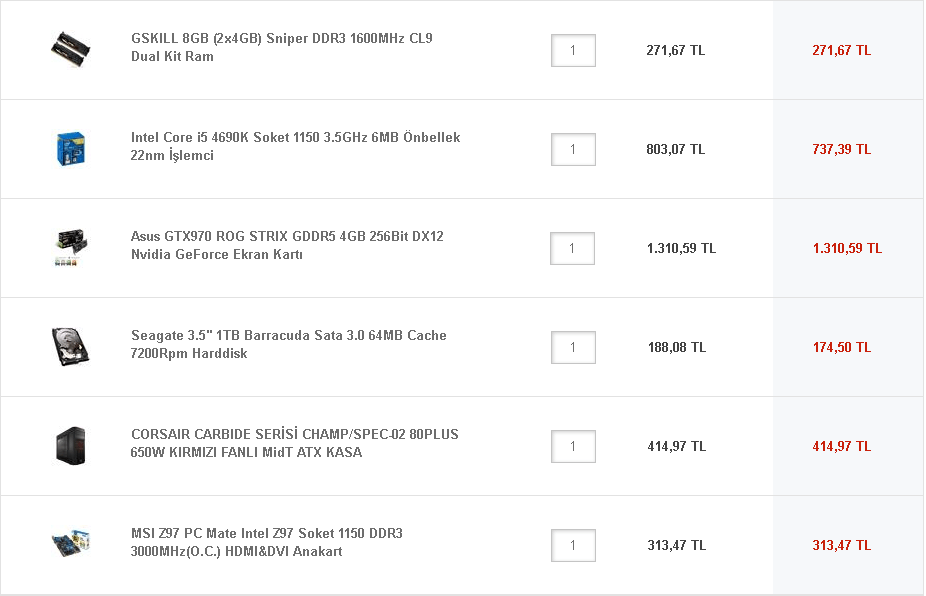Click the MSI Z97 motherboard image
Image resolution: width=926 pixels, height=596 pixels.
pos(71,544)
